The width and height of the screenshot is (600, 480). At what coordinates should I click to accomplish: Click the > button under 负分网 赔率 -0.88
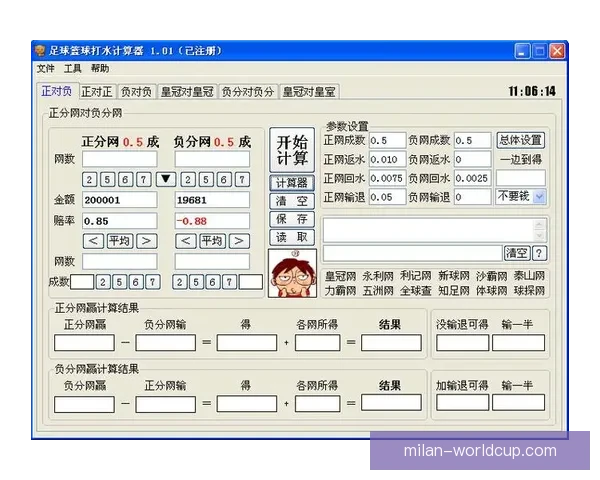click(239, 241)
